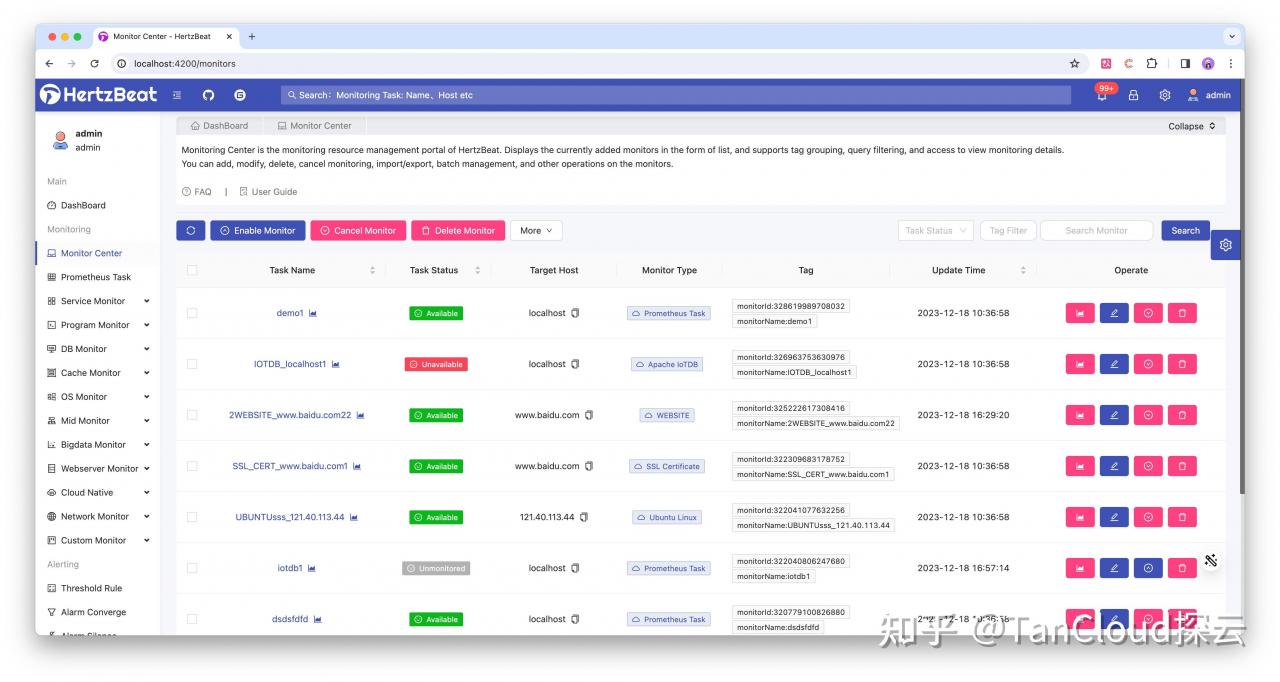Click the Delete Monitor button
Image resolution: width=1280 pixels, height=682 pixels.
[458, 230]
